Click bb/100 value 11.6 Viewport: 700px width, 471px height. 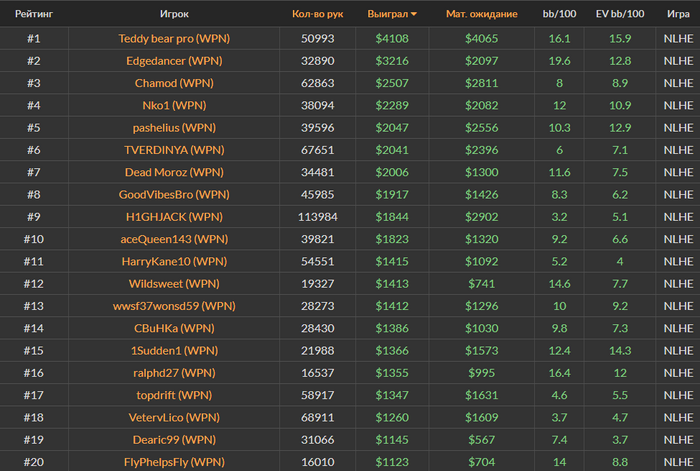pyautogui.click(x=559, y=172)
